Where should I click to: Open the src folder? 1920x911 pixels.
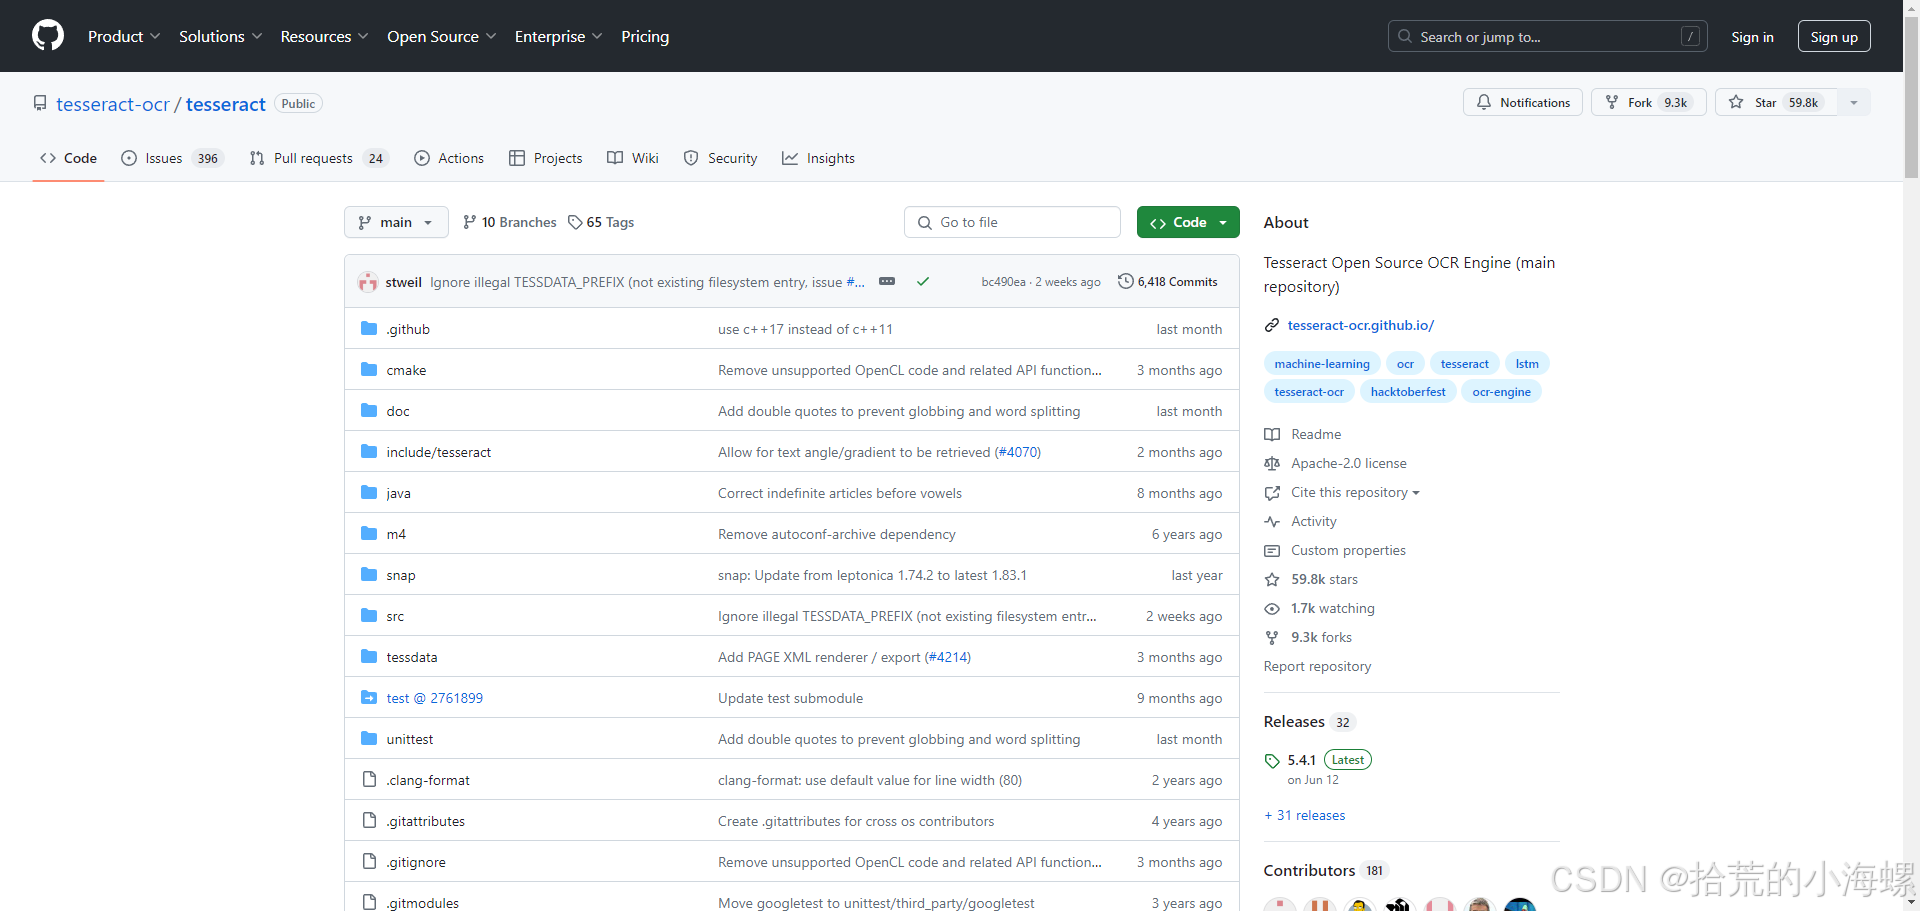pyautogui.click(x=395, y=616)
